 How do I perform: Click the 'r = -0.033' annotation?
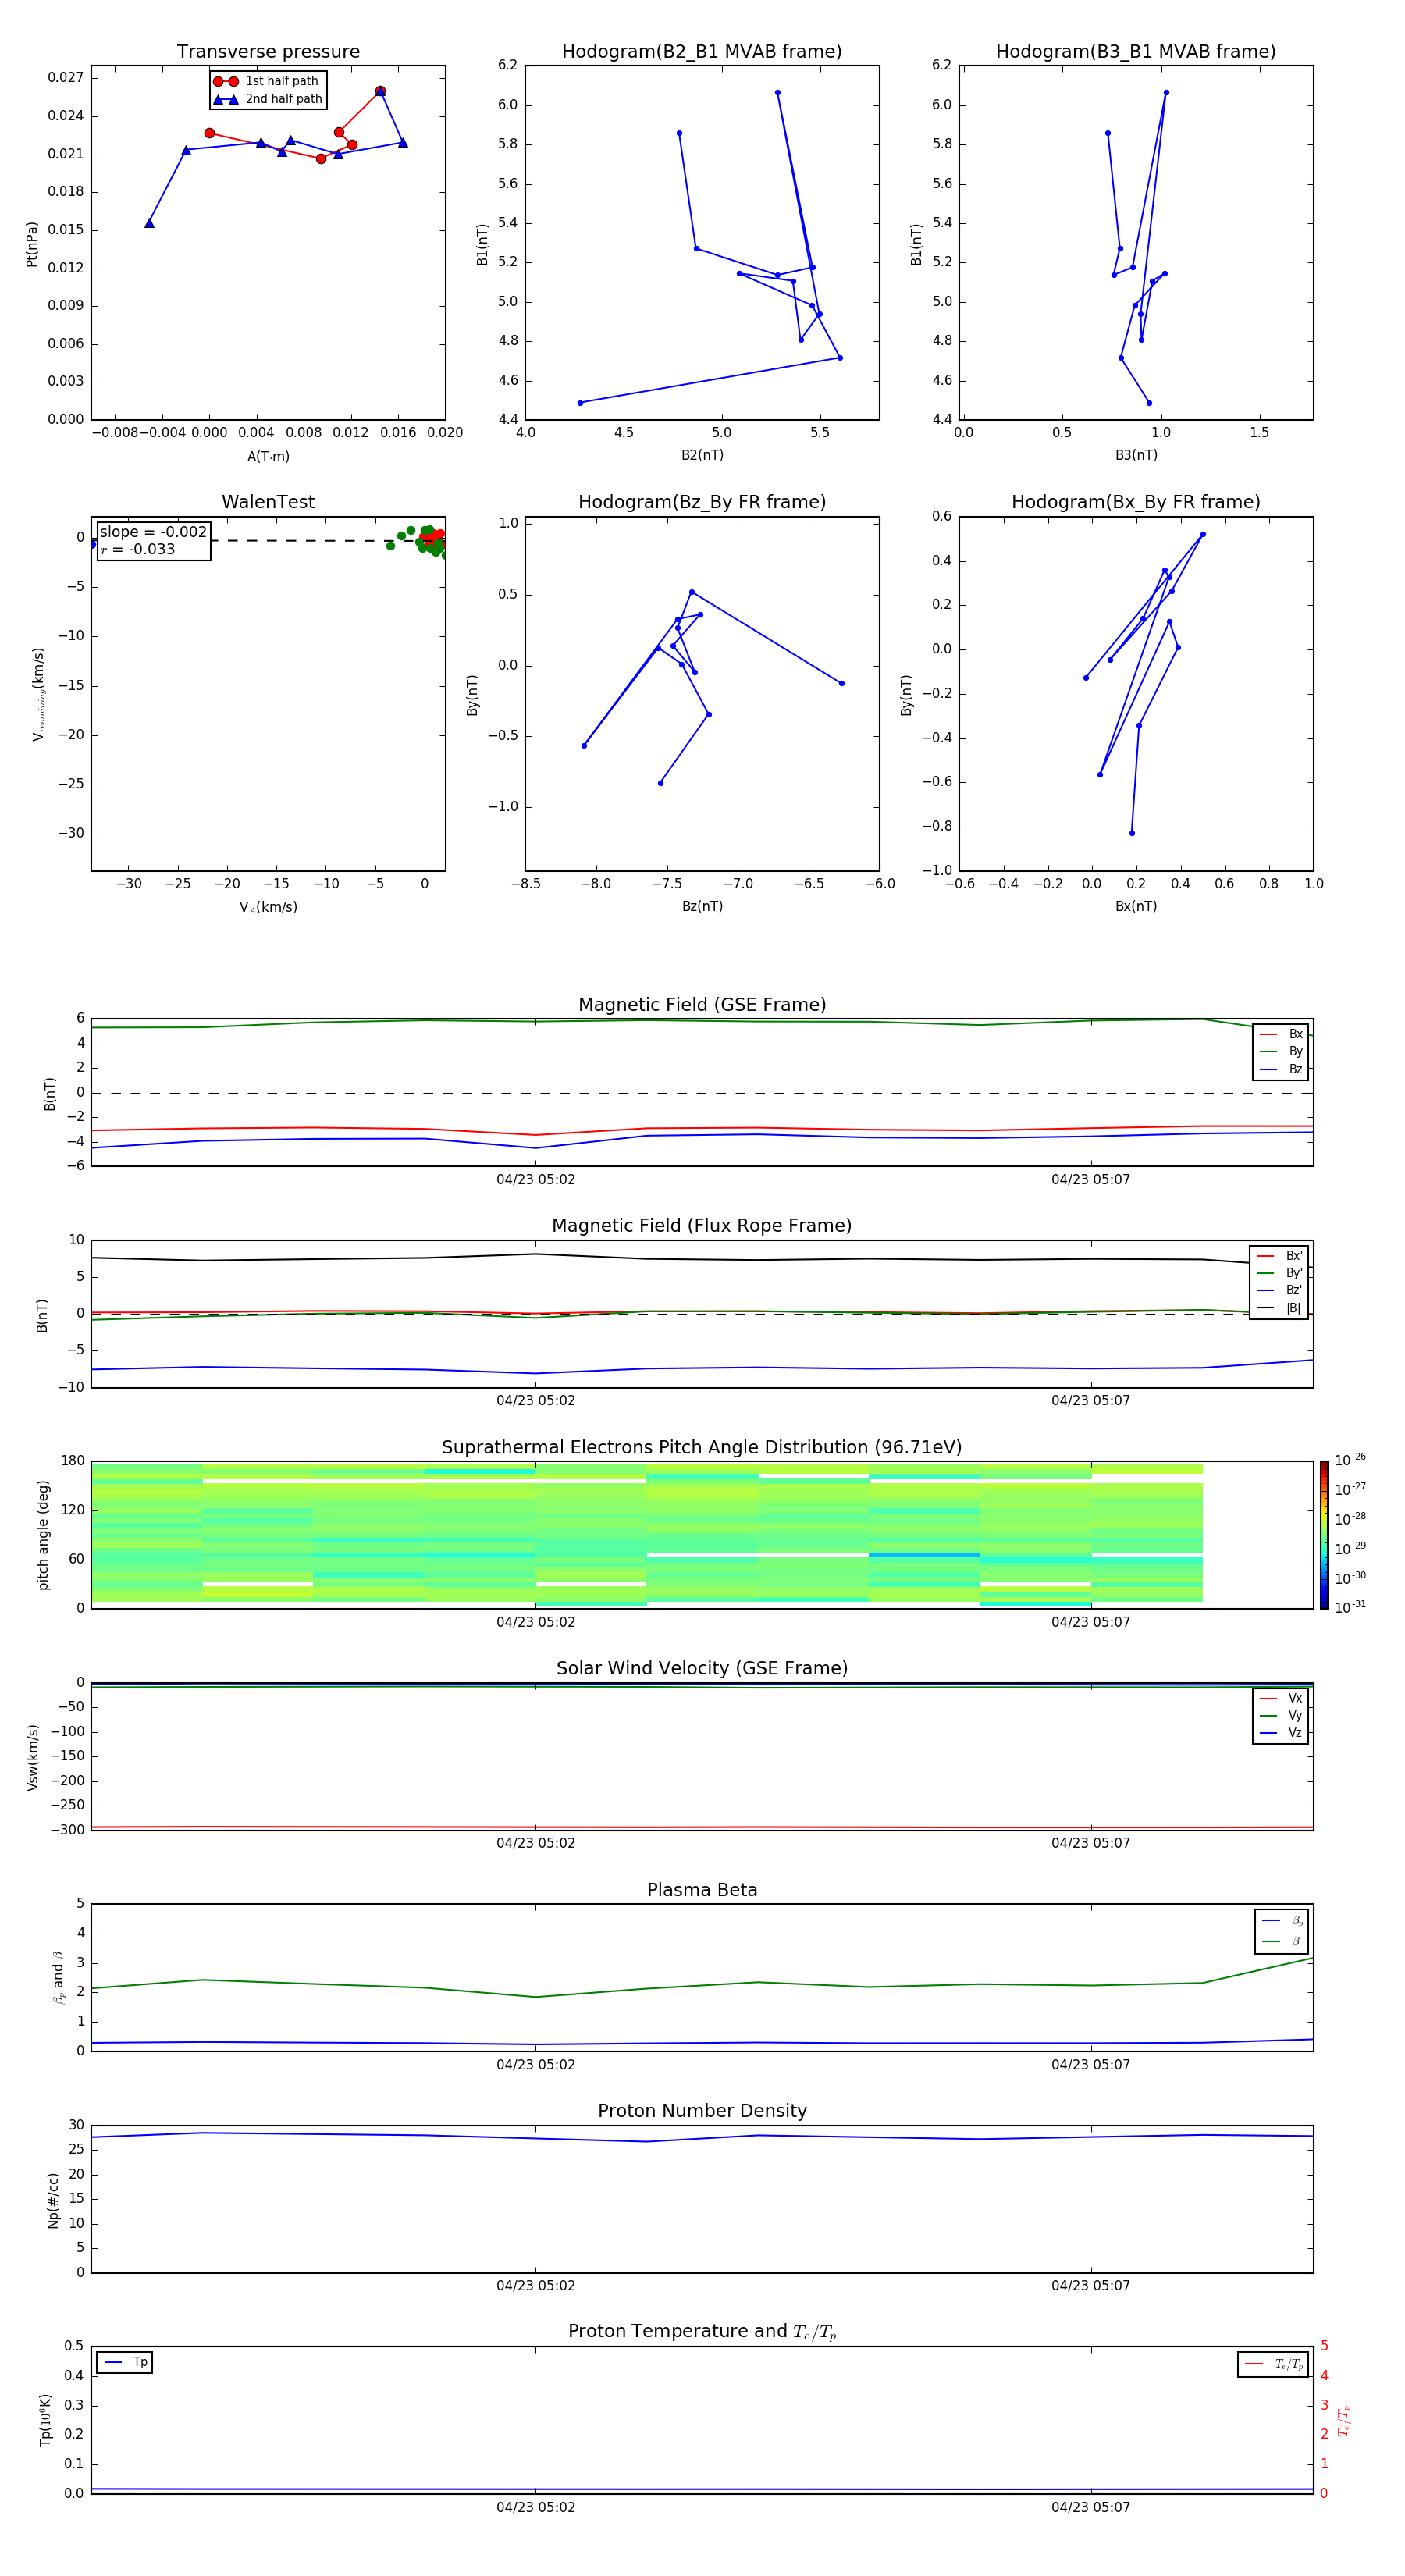[138, 549]
